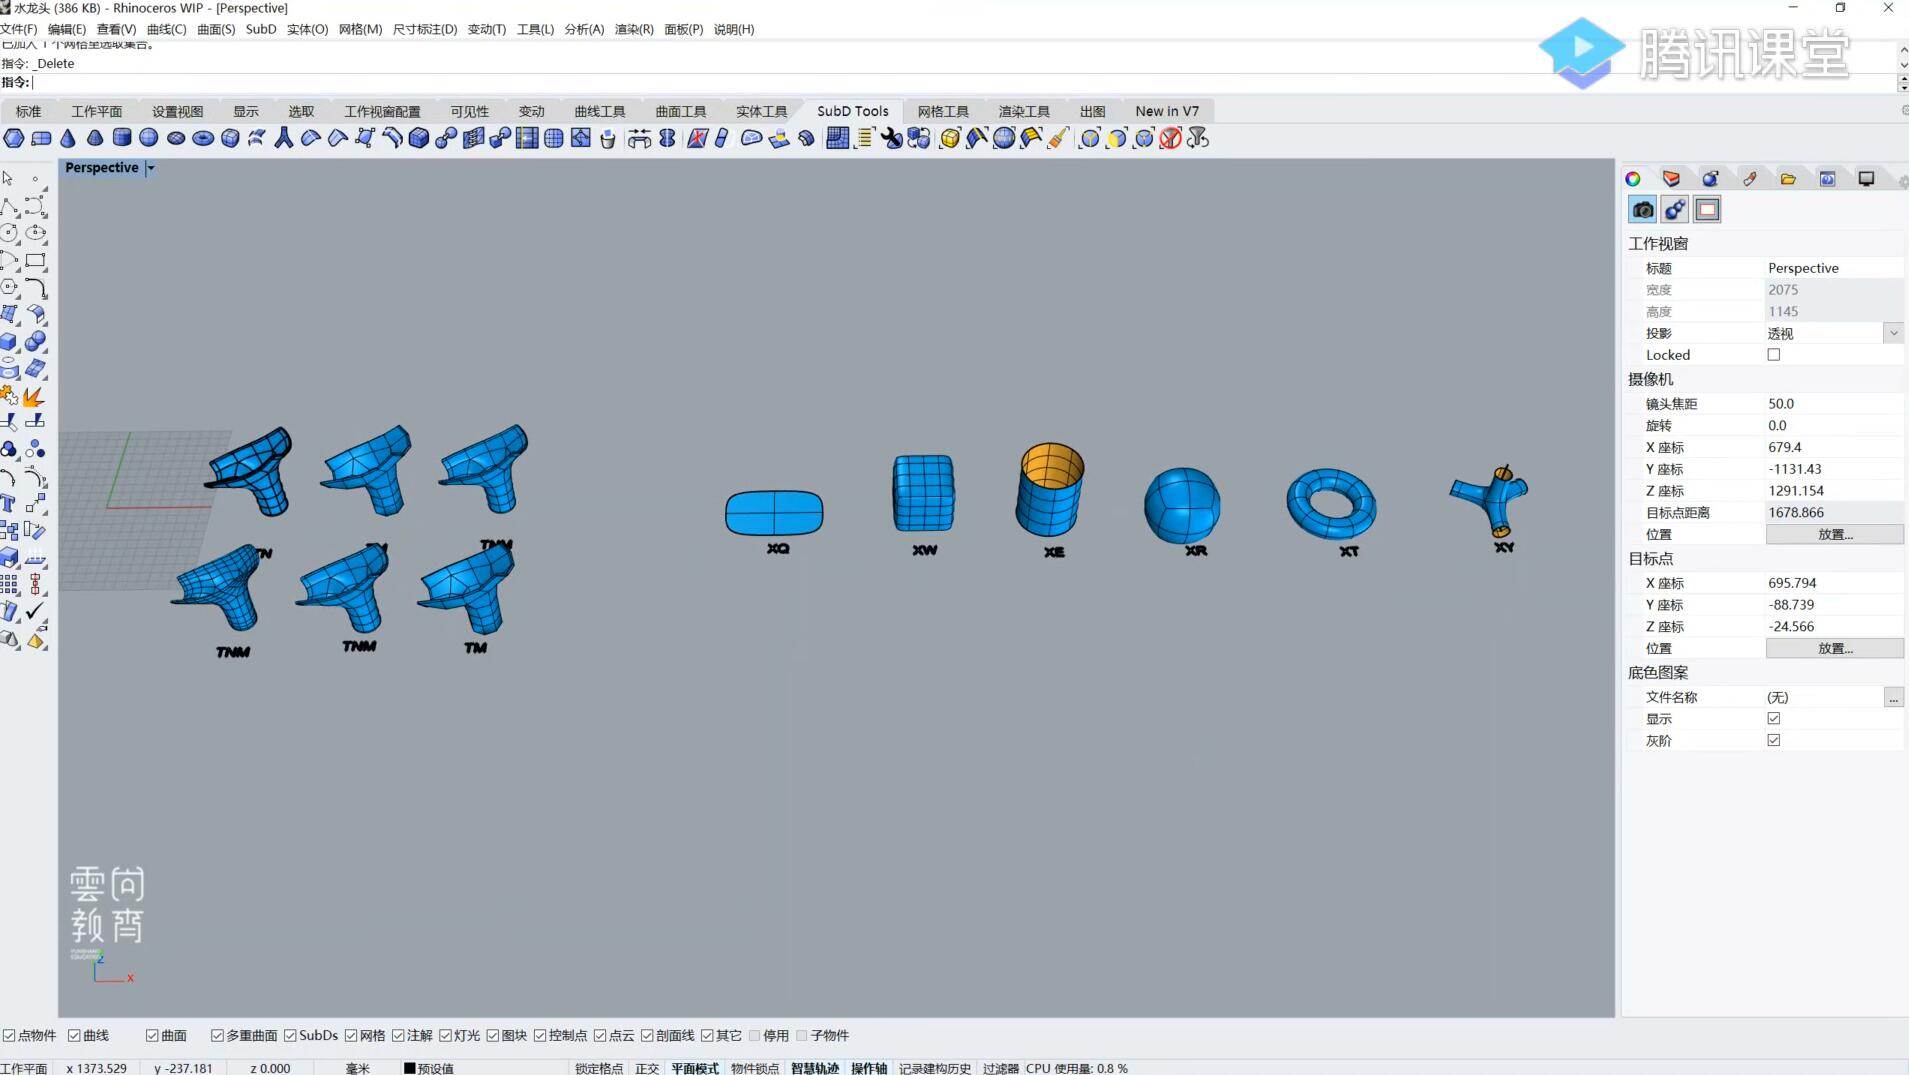Select the XT torus object in viewport

pyautogui.click(x=1331, y=504)
